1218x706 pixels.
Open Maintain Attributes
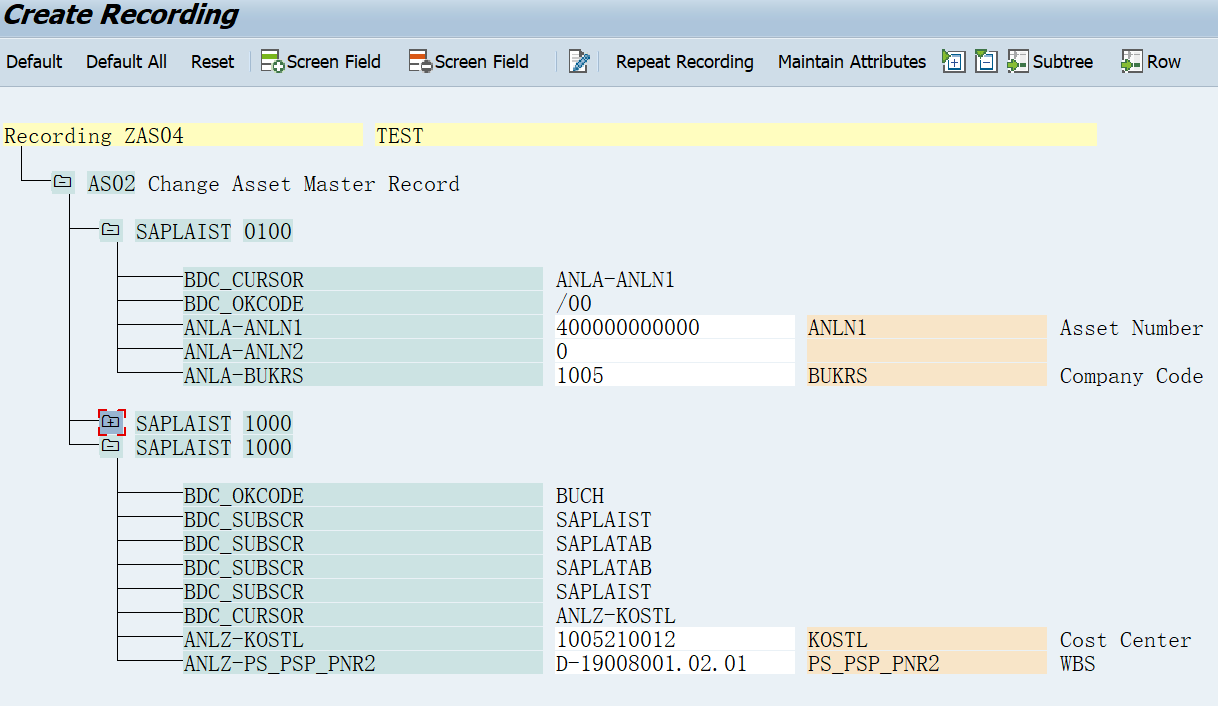[x=851, y=61]
